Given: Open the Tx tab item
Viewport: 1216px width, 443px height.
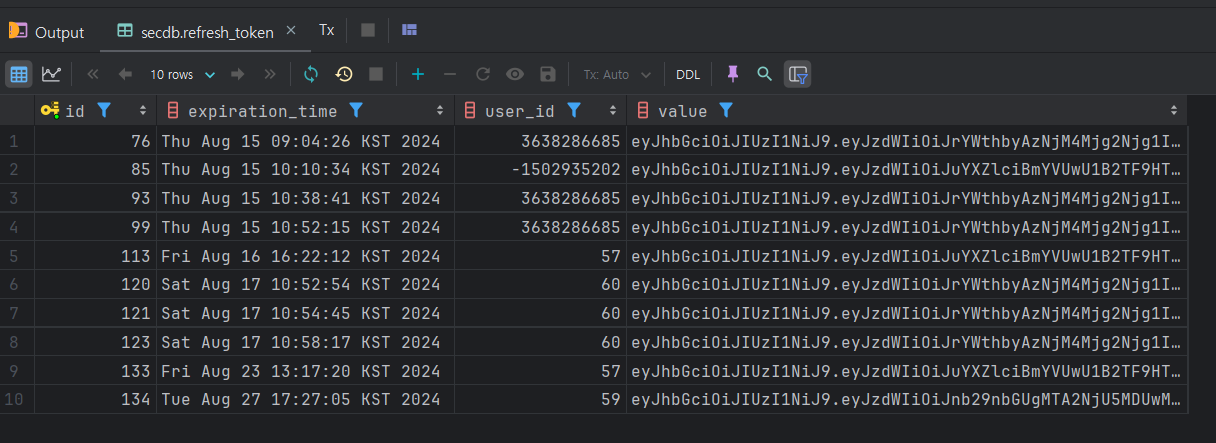Looking at the screenshot, I should coord(327,30).
